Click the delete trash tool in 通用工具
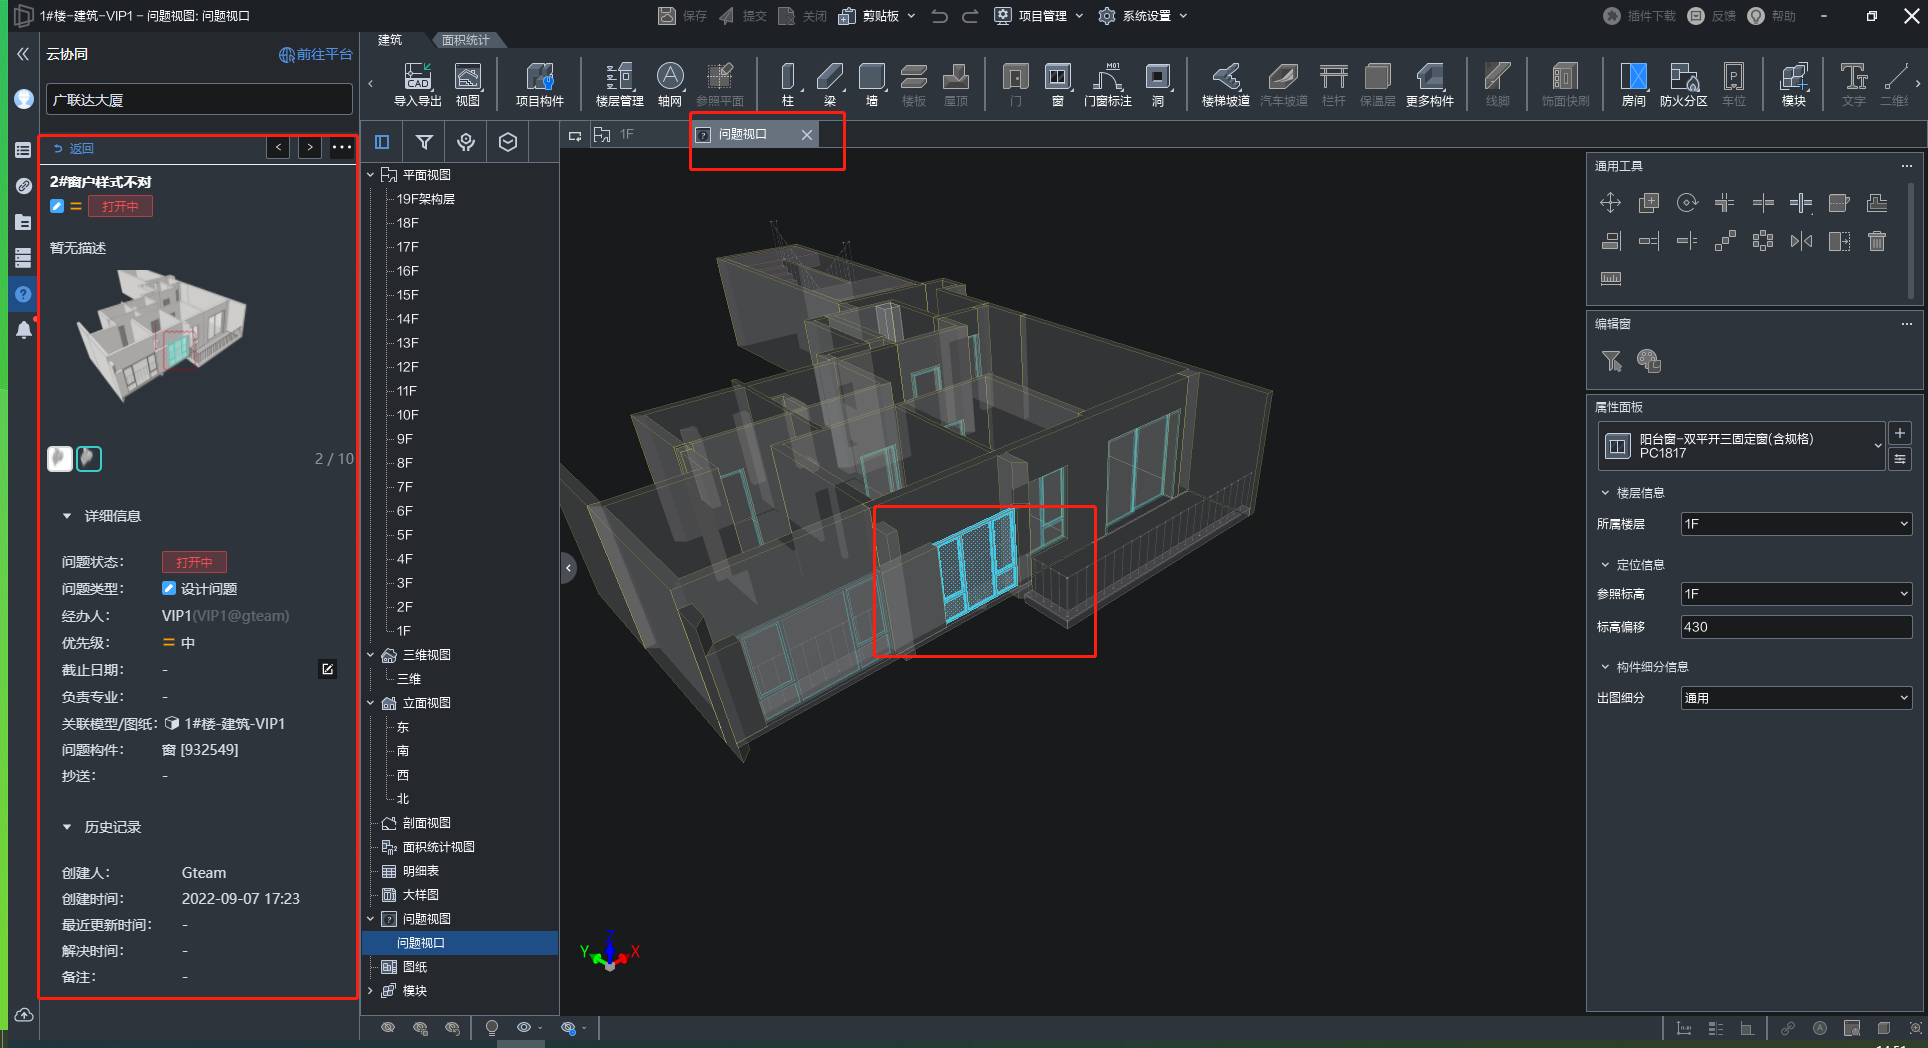Screen dimensions: 1928x1048 [x=1877, y=241]
